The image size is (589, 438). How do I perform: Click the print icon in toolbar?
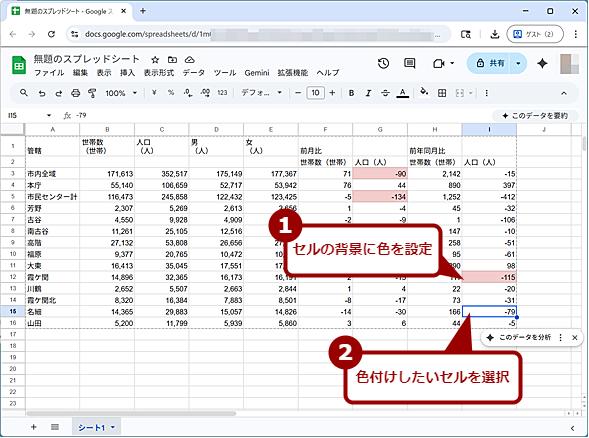[x=76, y=93]
